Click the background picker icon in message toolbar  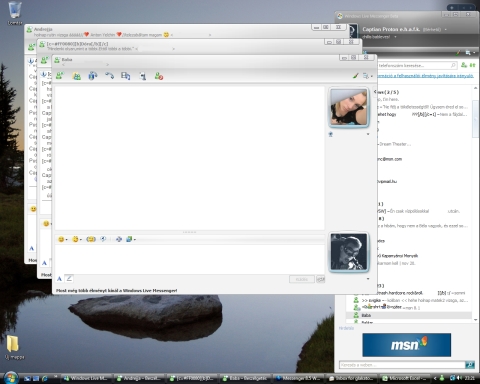point(119,239)
